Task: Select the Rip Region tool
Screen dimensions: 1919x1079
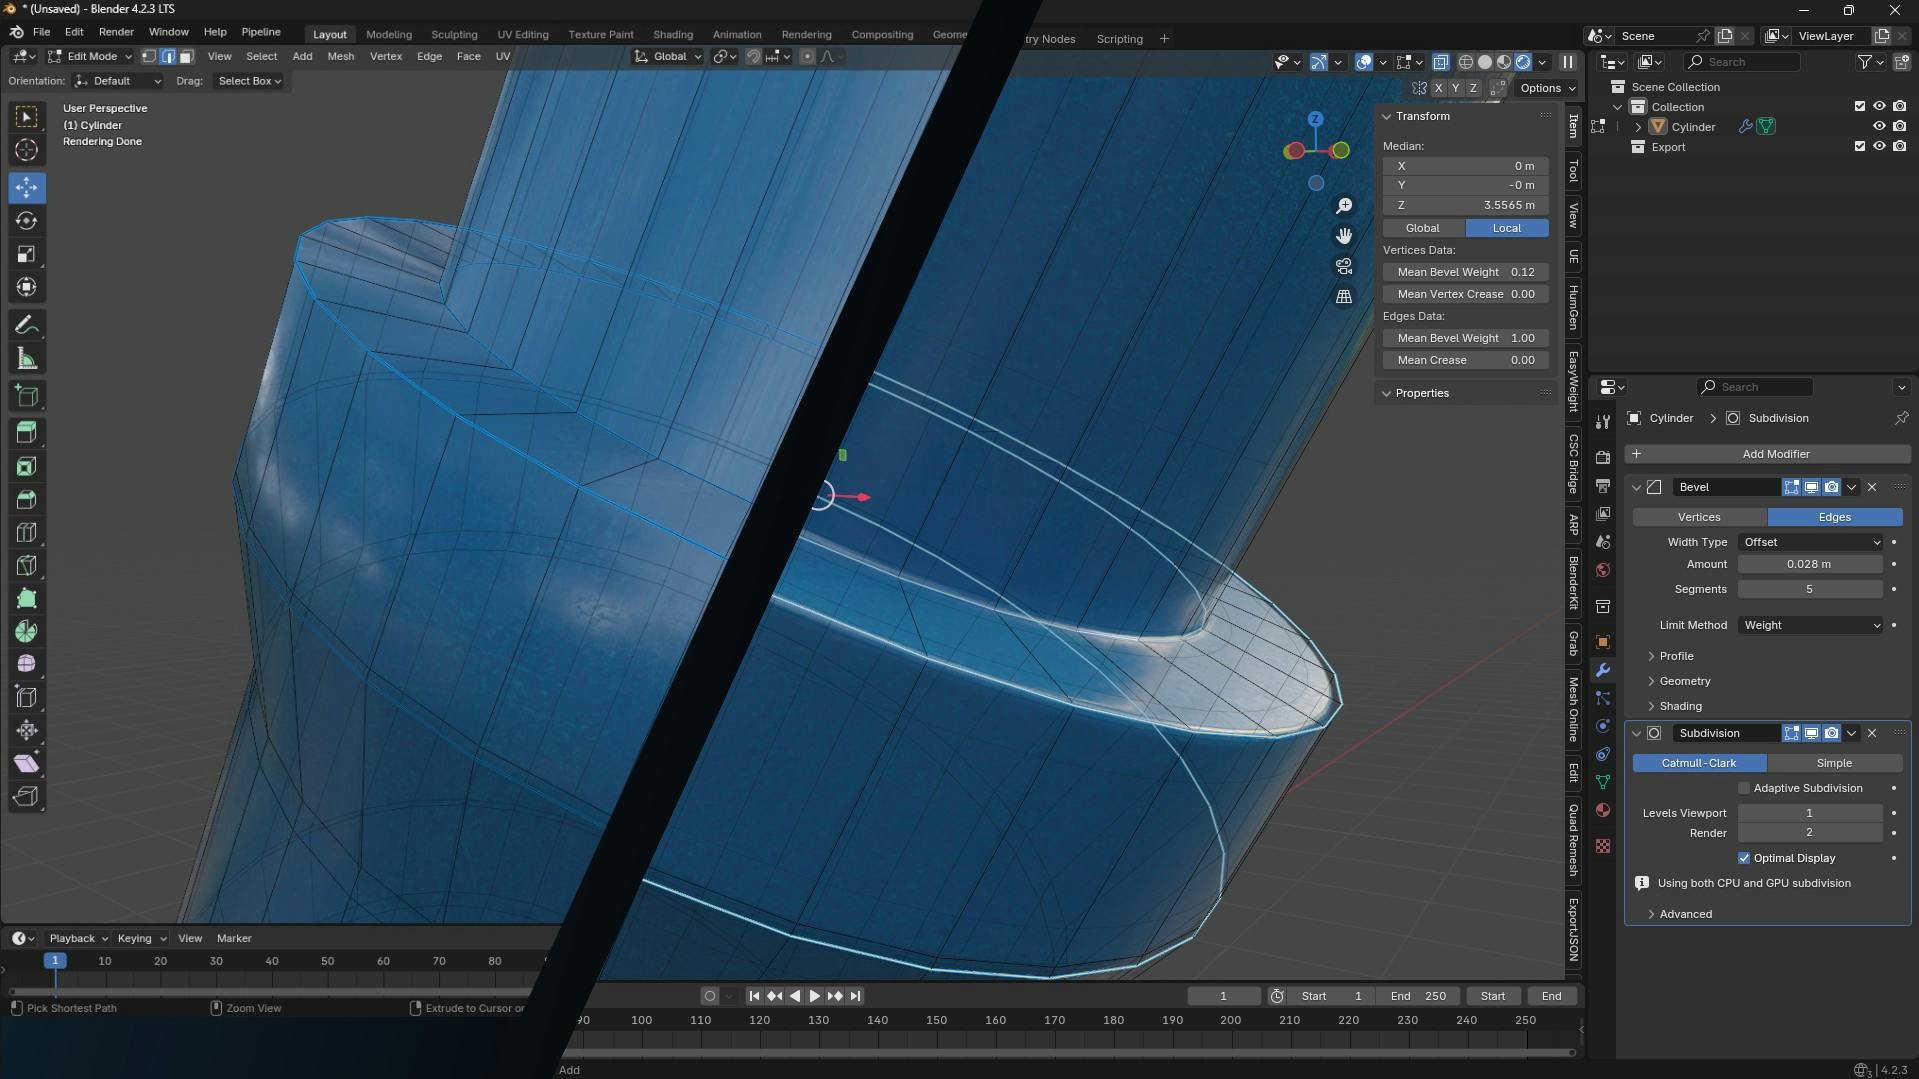Action: pyautogui.click(x=27, y=796)
